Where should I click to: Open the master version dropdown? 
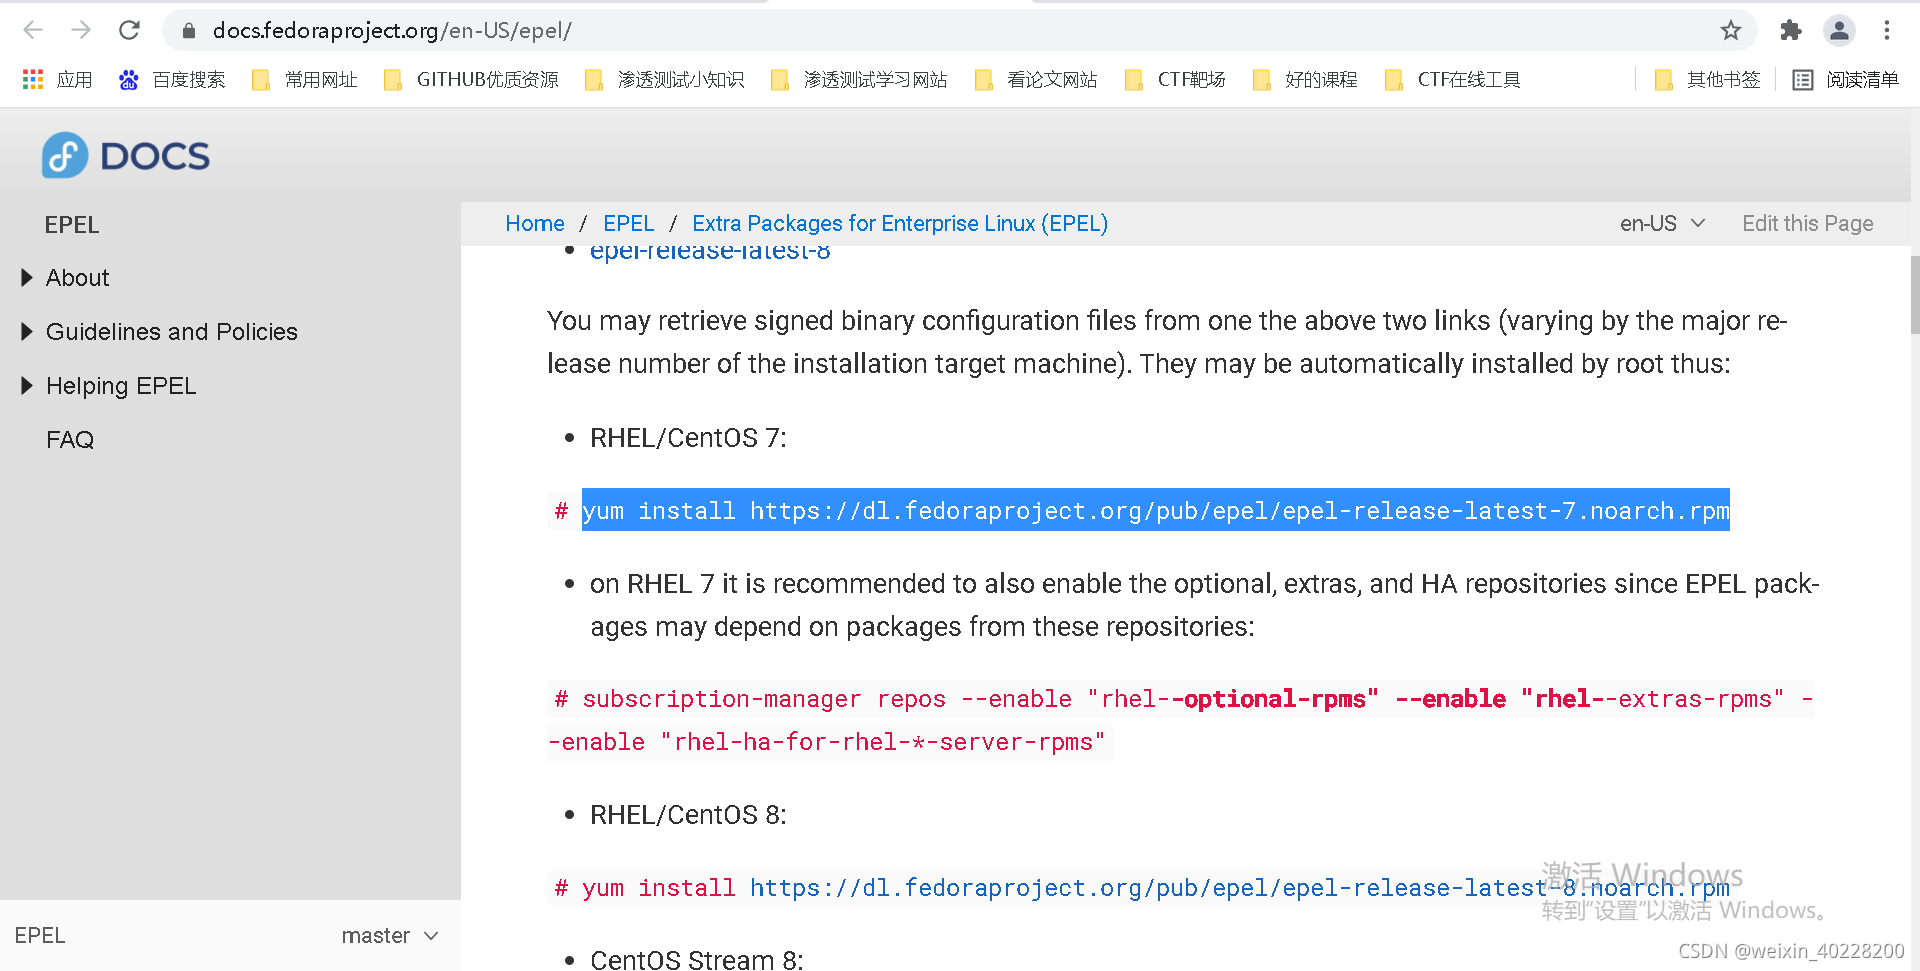click(x=390, y=936)
